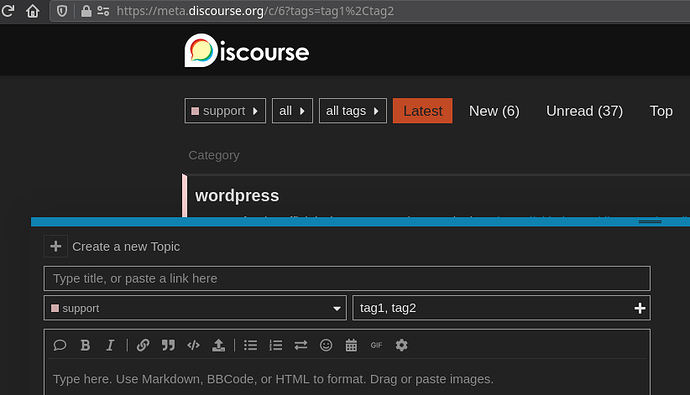
Task: Switch to the Unread (37) tab
Action: (584, 111)
